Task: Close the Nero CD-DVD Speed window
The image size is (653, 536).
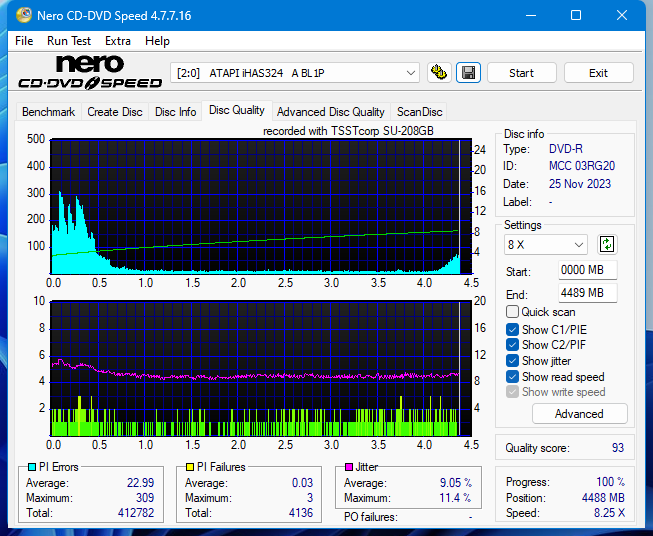Action: click(622, 15)
